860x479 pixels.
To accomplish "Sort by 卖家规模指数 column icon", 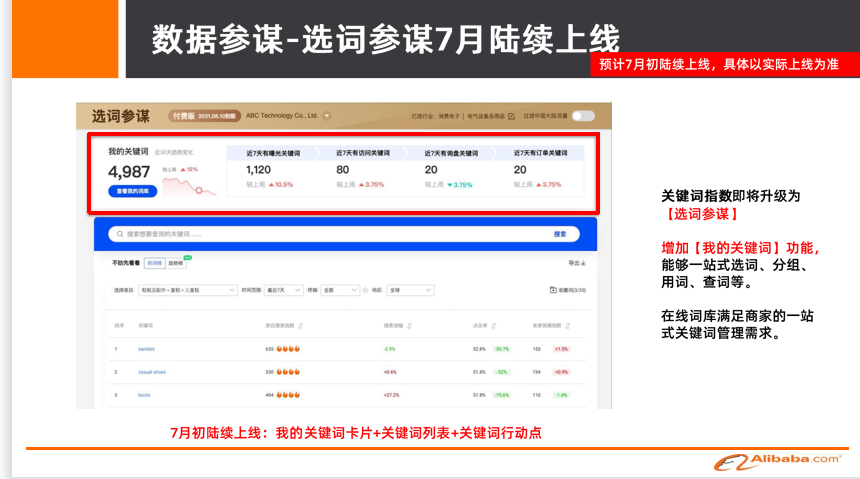I will pyautogui.click(x=571, y=325).
